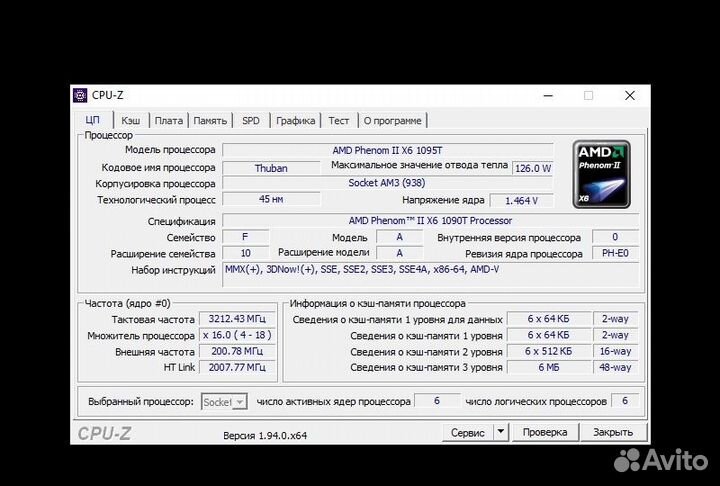Viewport: 720px width, 486px height.
Task: Click the CPU-Z app icon in title bar
Action: (80, 95)
